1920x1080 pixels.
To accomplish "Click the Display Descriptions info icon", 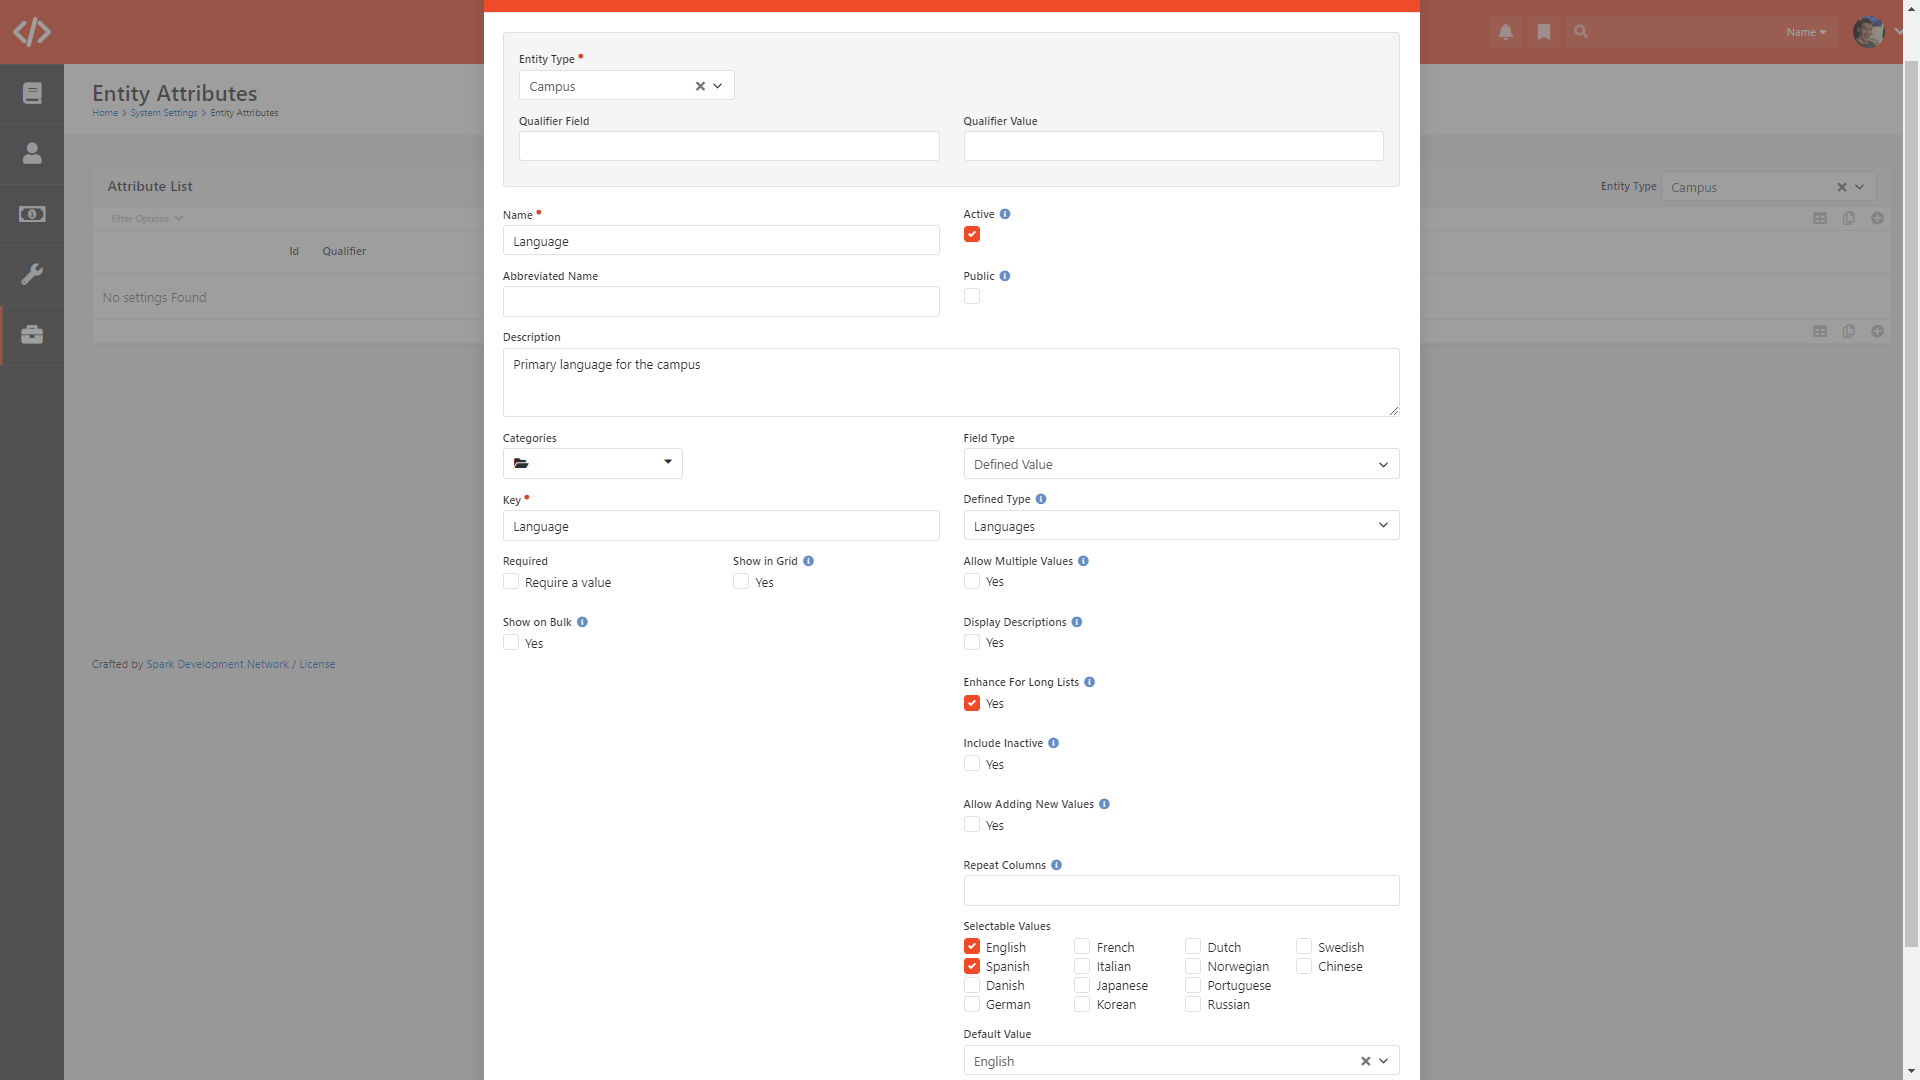I will pos(1077,622).
